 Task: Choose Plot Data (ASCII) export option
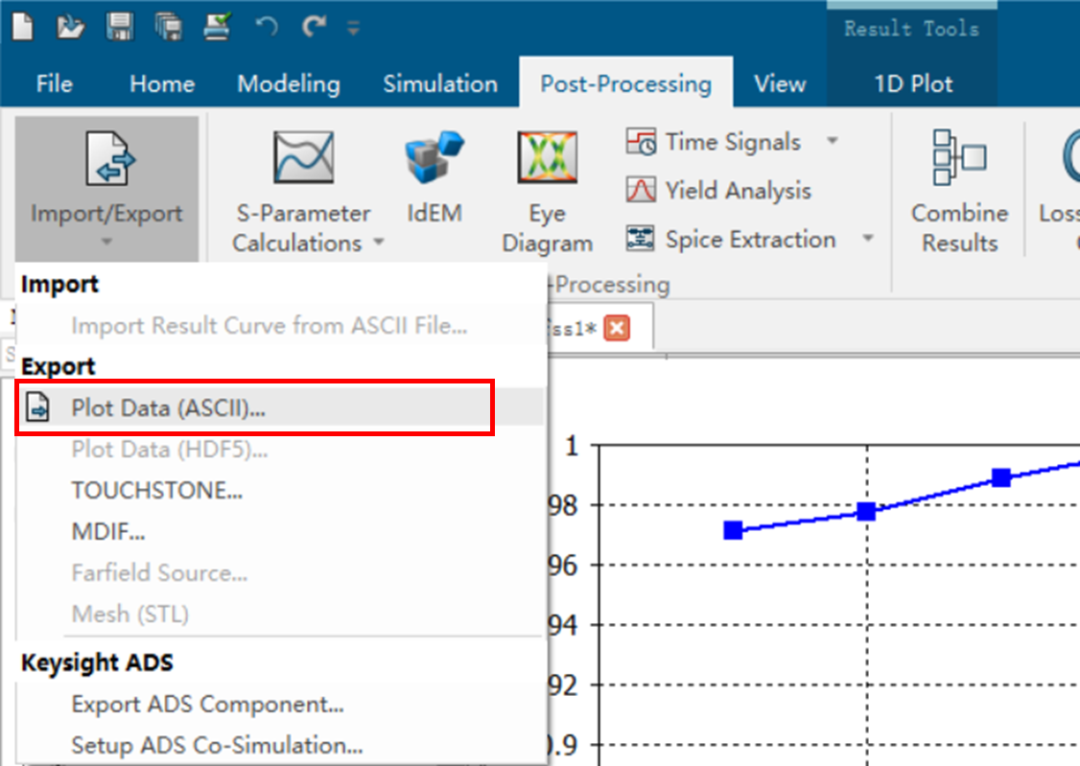tap(280, 408)
